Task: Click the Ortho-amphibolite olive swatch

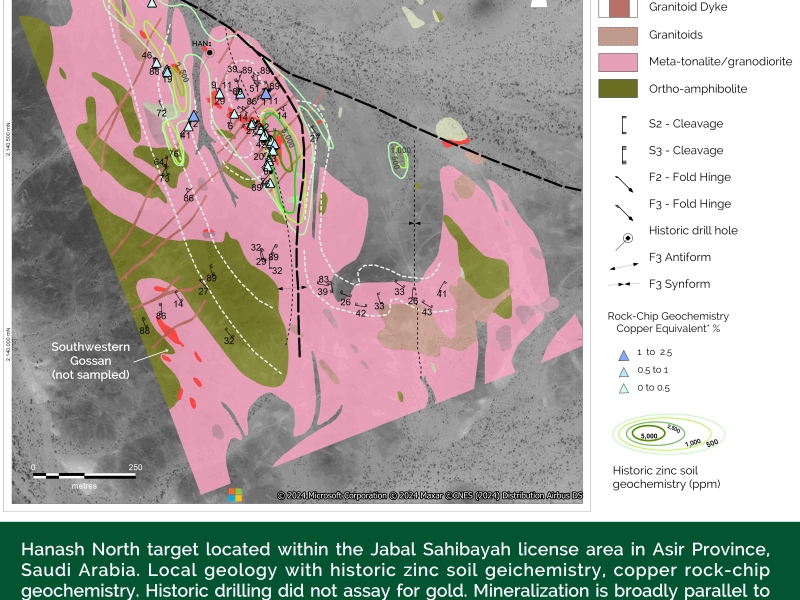Action: pyautogui.click(x=618, y=89)
